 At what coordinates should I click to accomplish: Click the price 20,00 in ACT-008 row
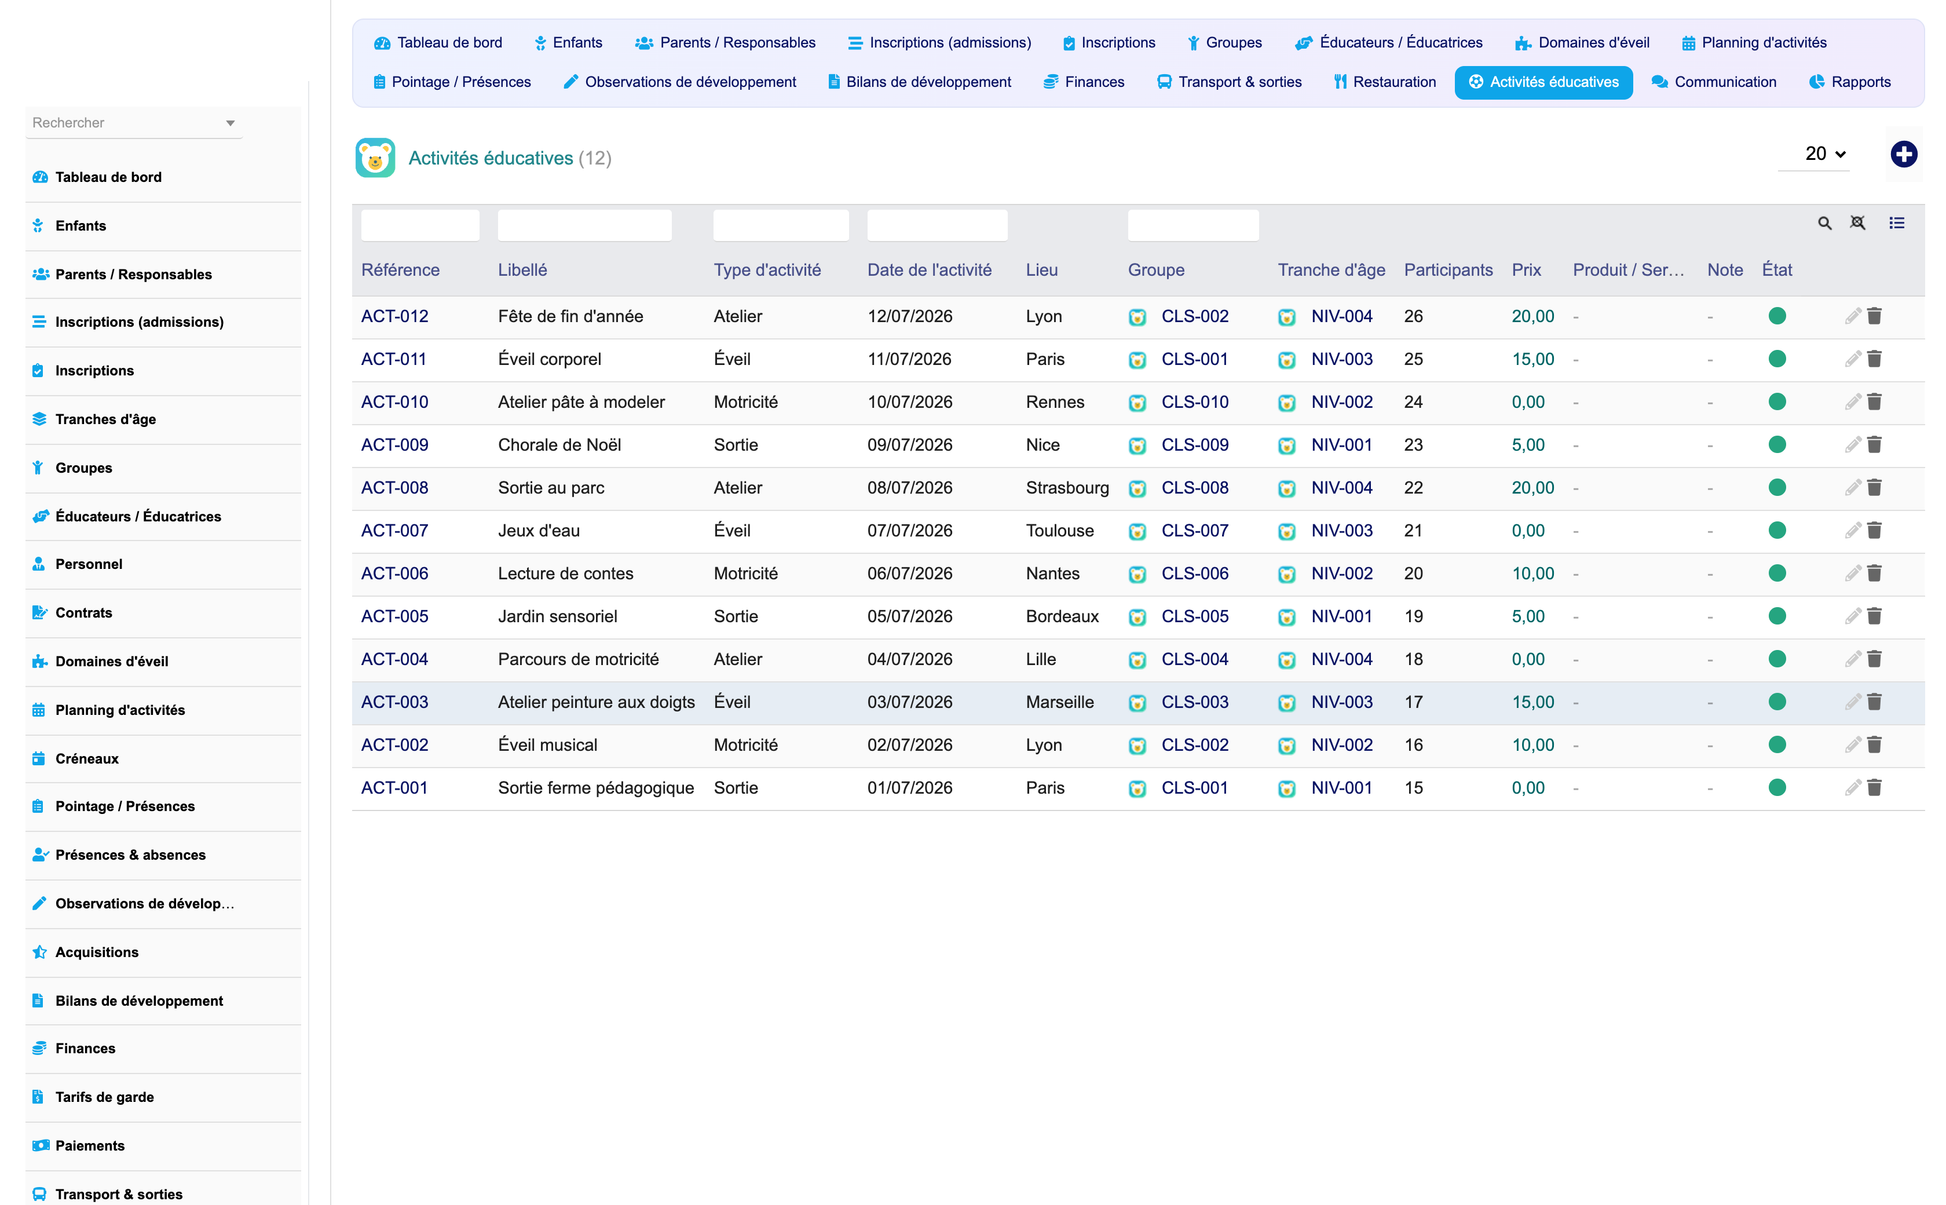coord(1533,488)
